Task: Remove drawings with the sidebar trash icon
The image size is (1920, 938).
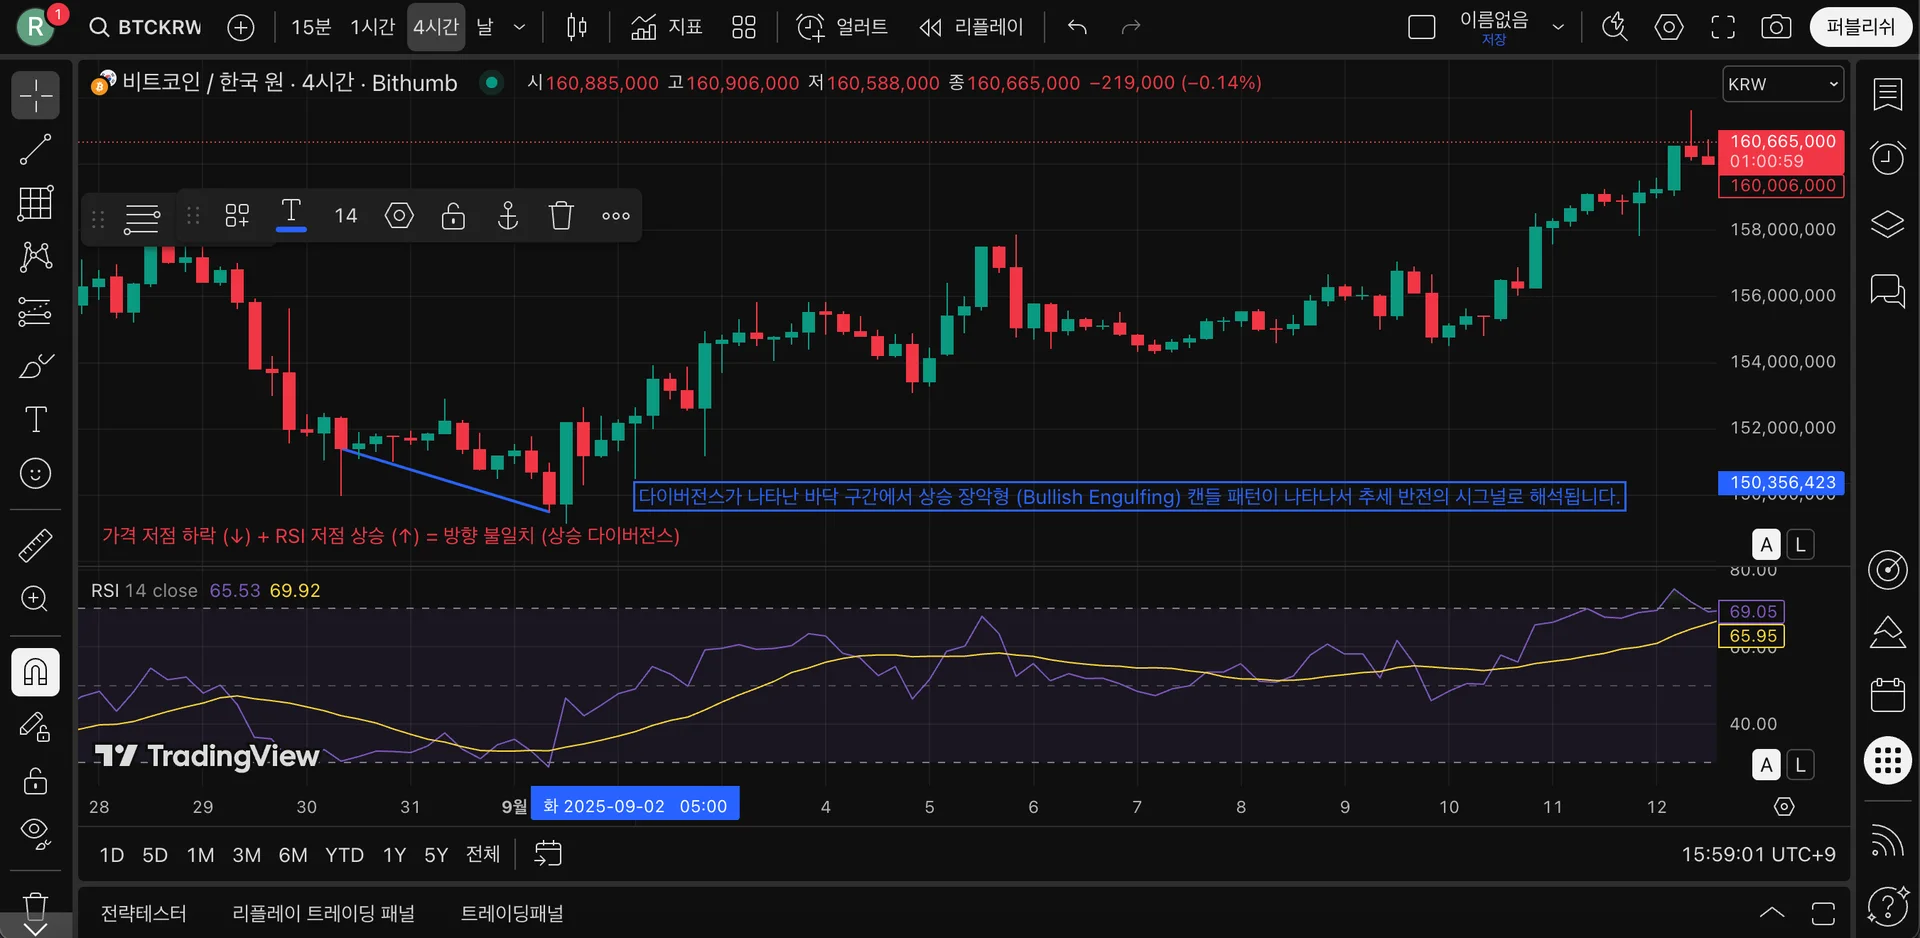Action: pos(36,906)
